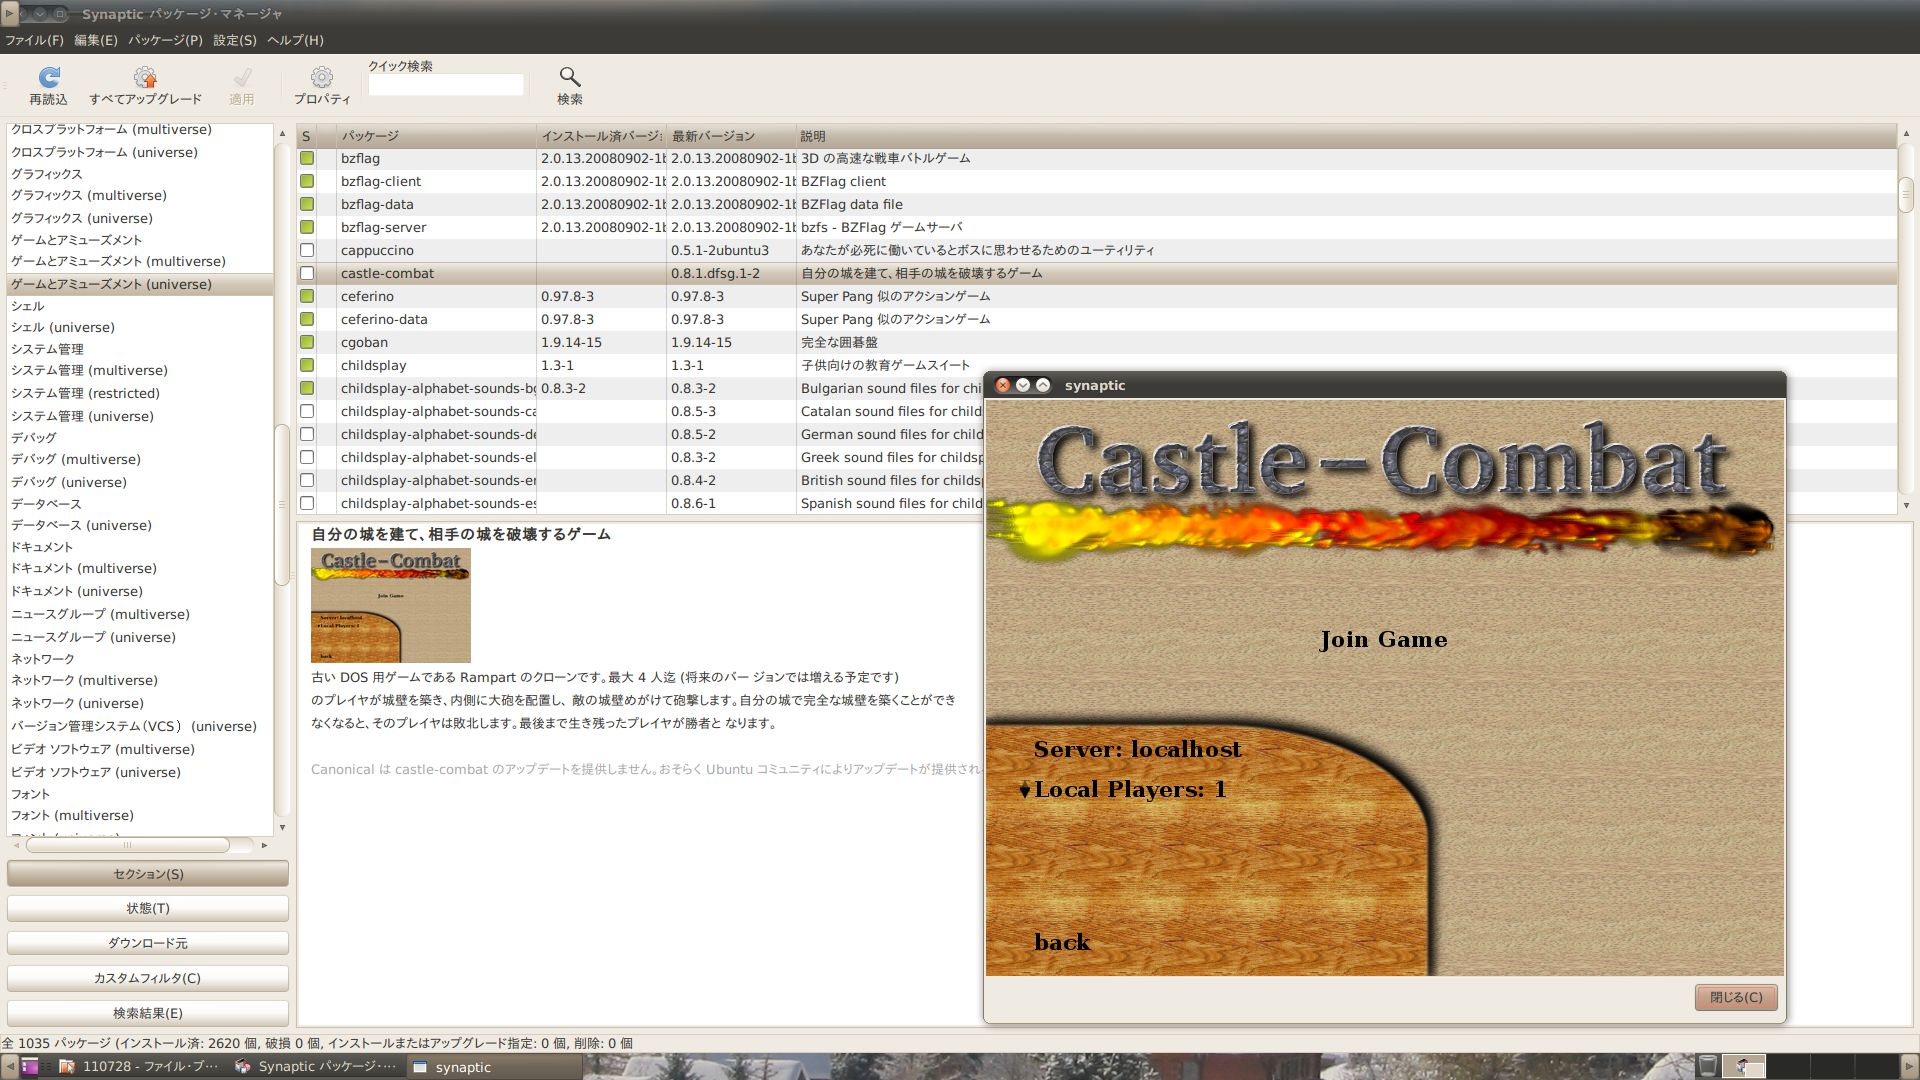This screenshot has height=1080, width=1920.
Task: Click the カスタムフィルタ(C) button
Action: [148, 978]
